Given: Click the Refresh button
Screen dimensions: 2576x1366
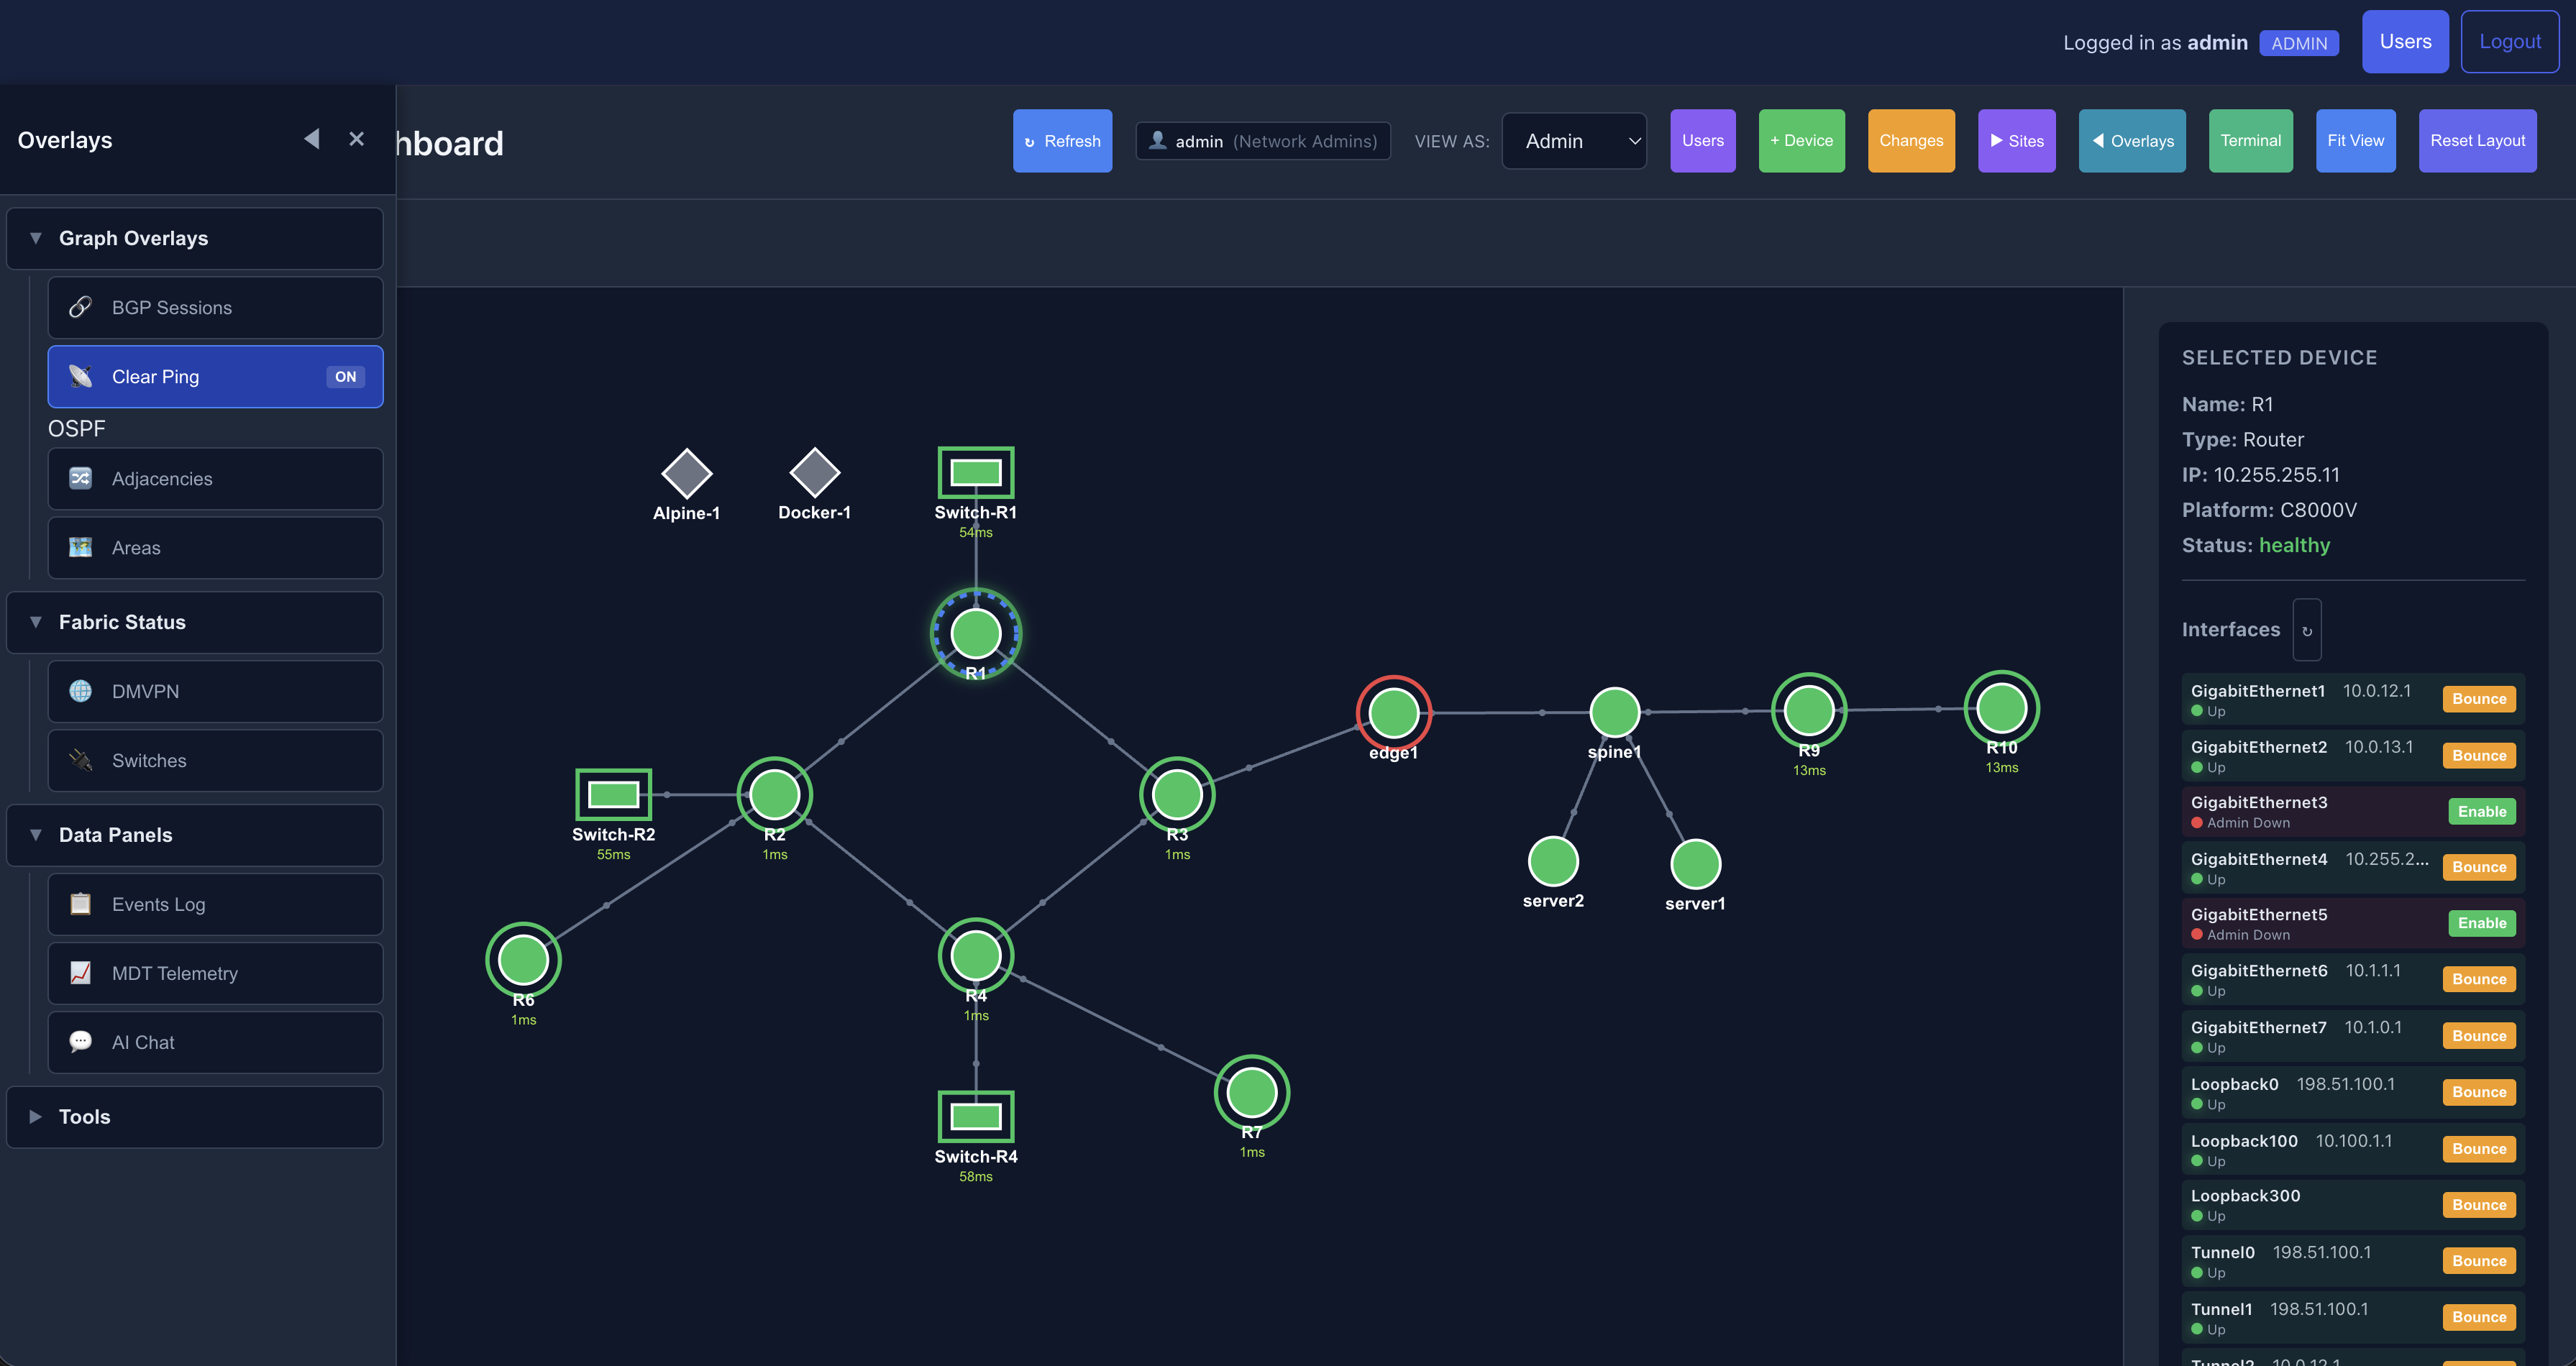Looking at the screenshot, I should click(1062, 141).
